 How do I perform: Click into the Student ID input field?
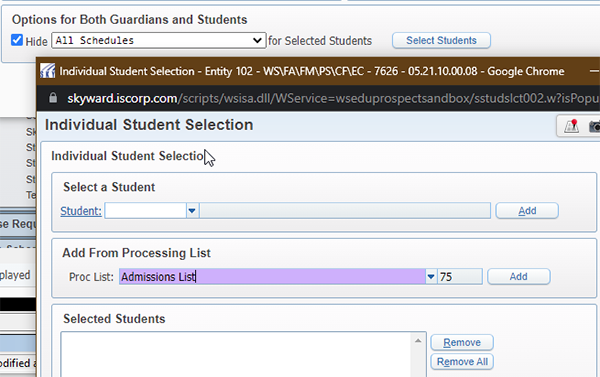(146, 211)
